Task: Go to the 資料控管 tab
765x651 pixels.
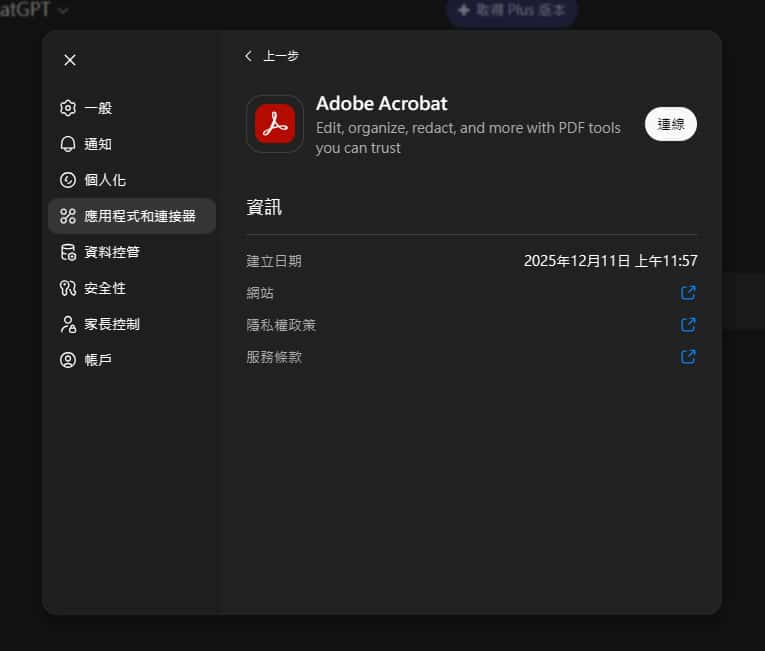Action: coord(132,252)
